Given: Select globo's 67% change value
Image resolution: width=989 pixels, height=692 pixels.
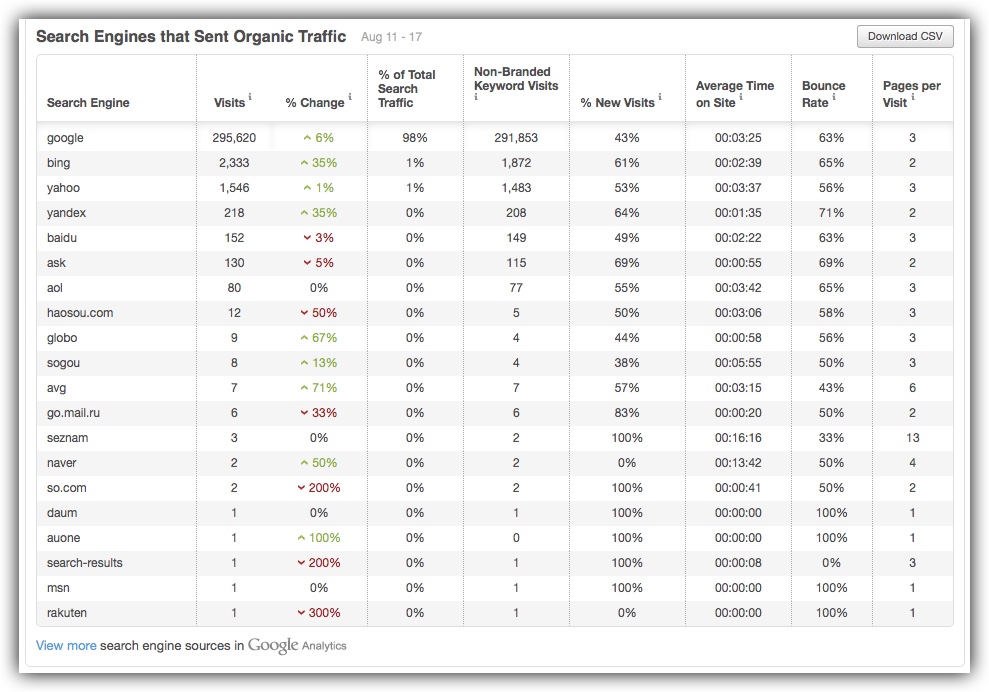Looking at the screenshot, I should click(319, 338).
